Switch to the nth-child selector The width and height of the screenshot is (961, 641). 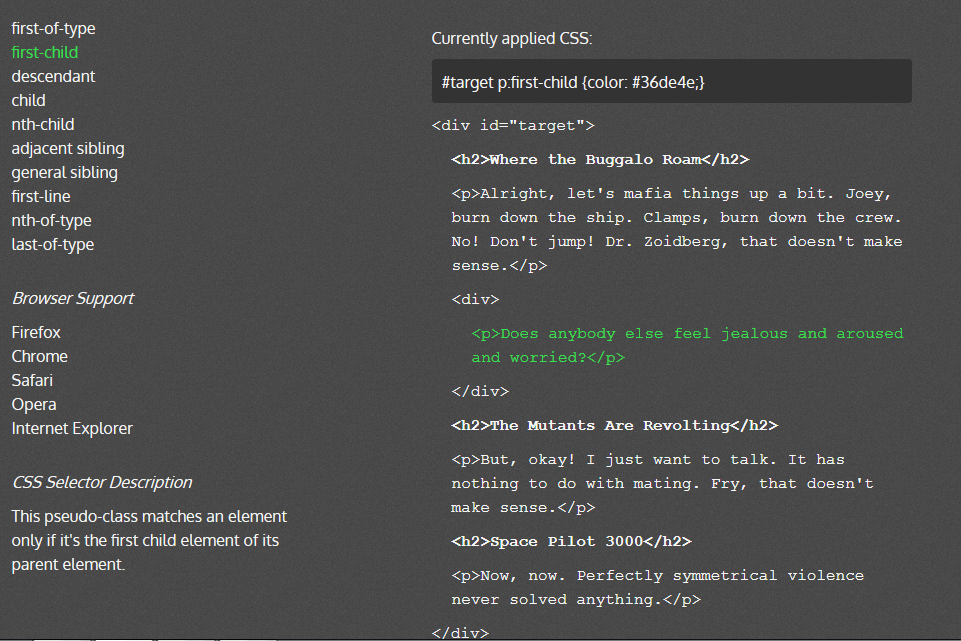click(43, 124)
